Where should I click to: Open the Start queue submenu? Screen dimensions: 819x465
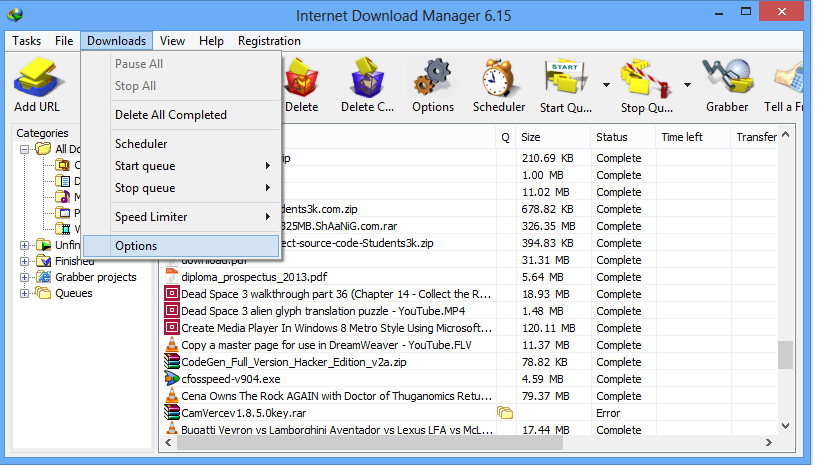(x=181, y=166)
